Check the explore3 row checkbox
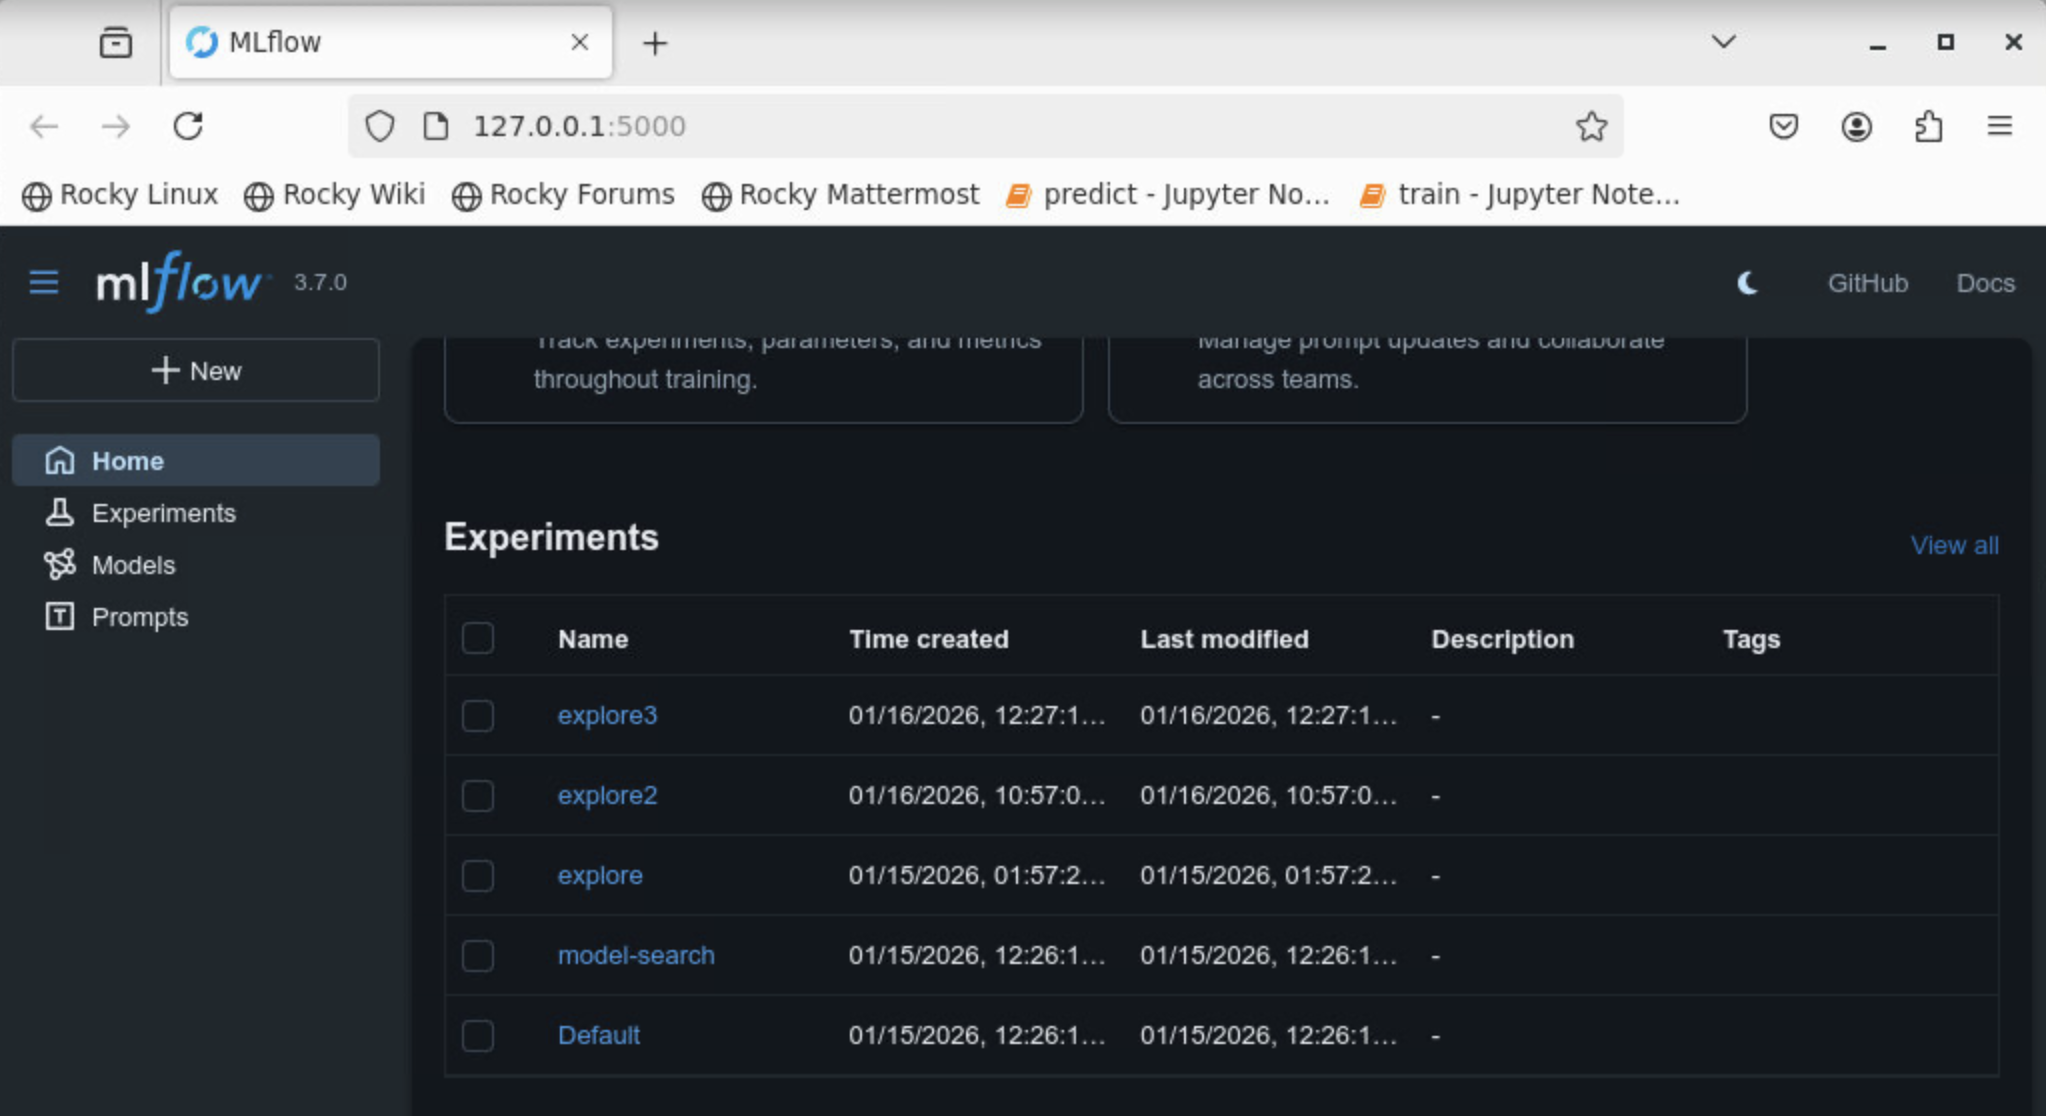The width and height of the screenshot is (2046, 1116). tap(478, 715)
